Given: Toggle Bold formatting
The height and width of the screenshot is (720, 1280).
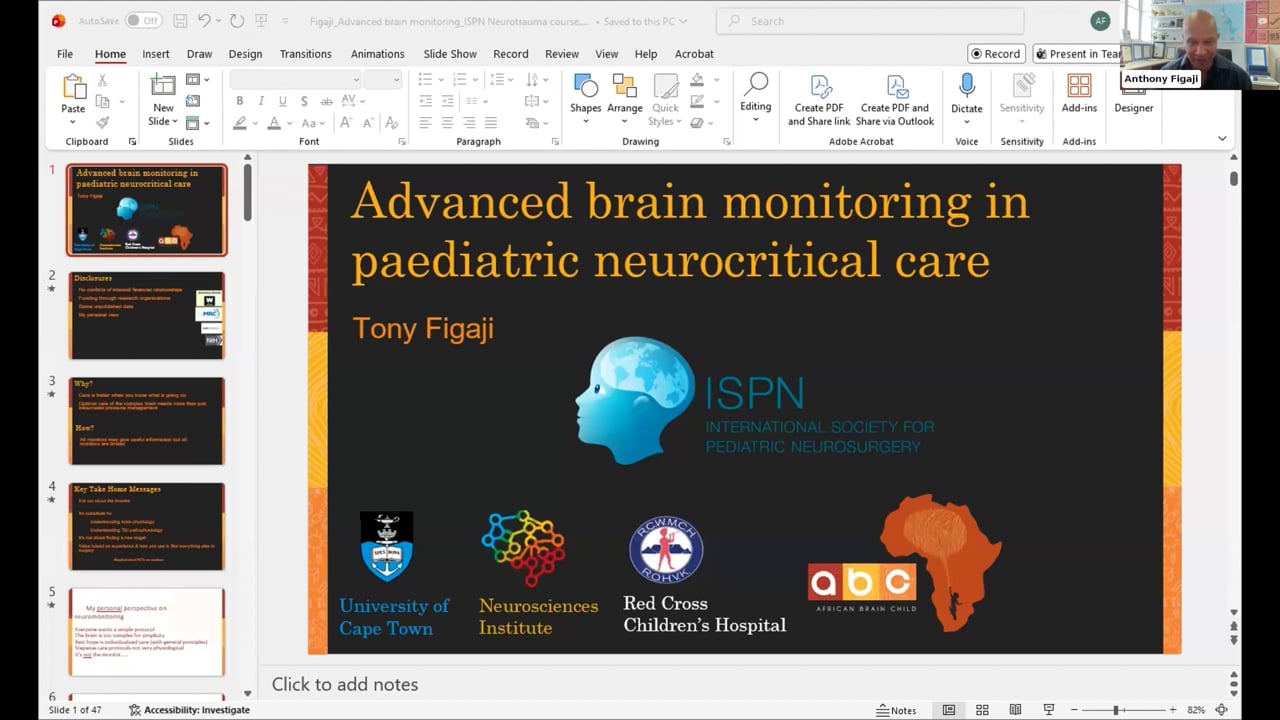Looking at the screenshot, I should click(x=239, y=101).
